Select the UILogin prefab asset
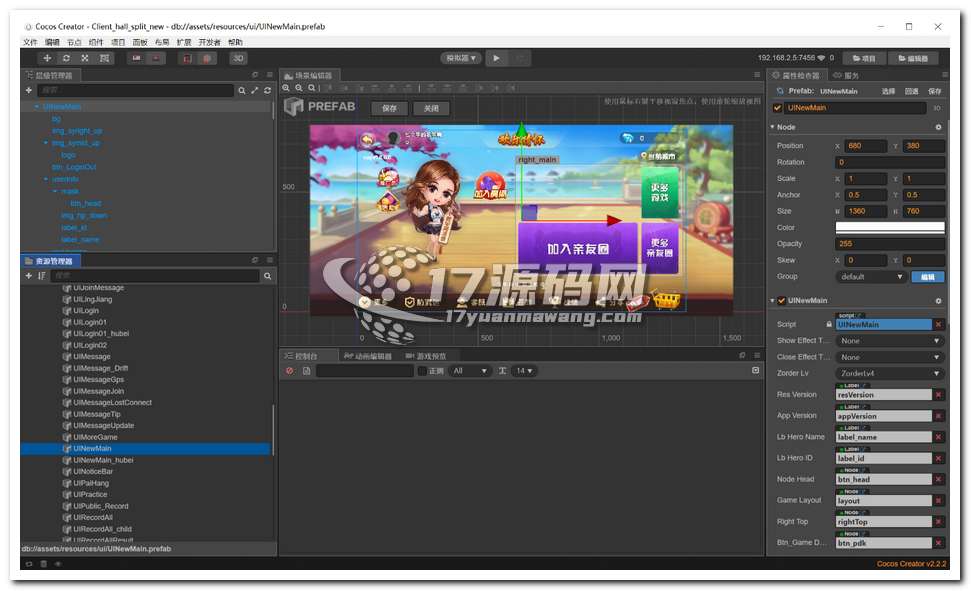The height and width of the screenshot is (591, 971). [85, 310]
